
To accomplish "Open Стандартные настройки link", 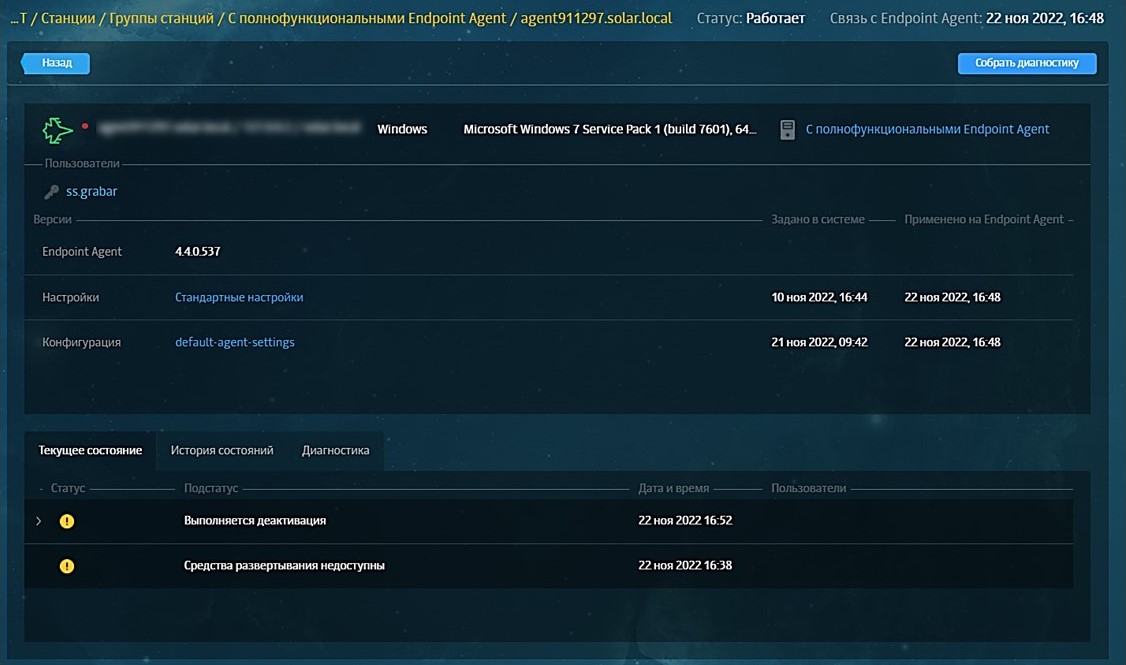I will tap(239, 297).
